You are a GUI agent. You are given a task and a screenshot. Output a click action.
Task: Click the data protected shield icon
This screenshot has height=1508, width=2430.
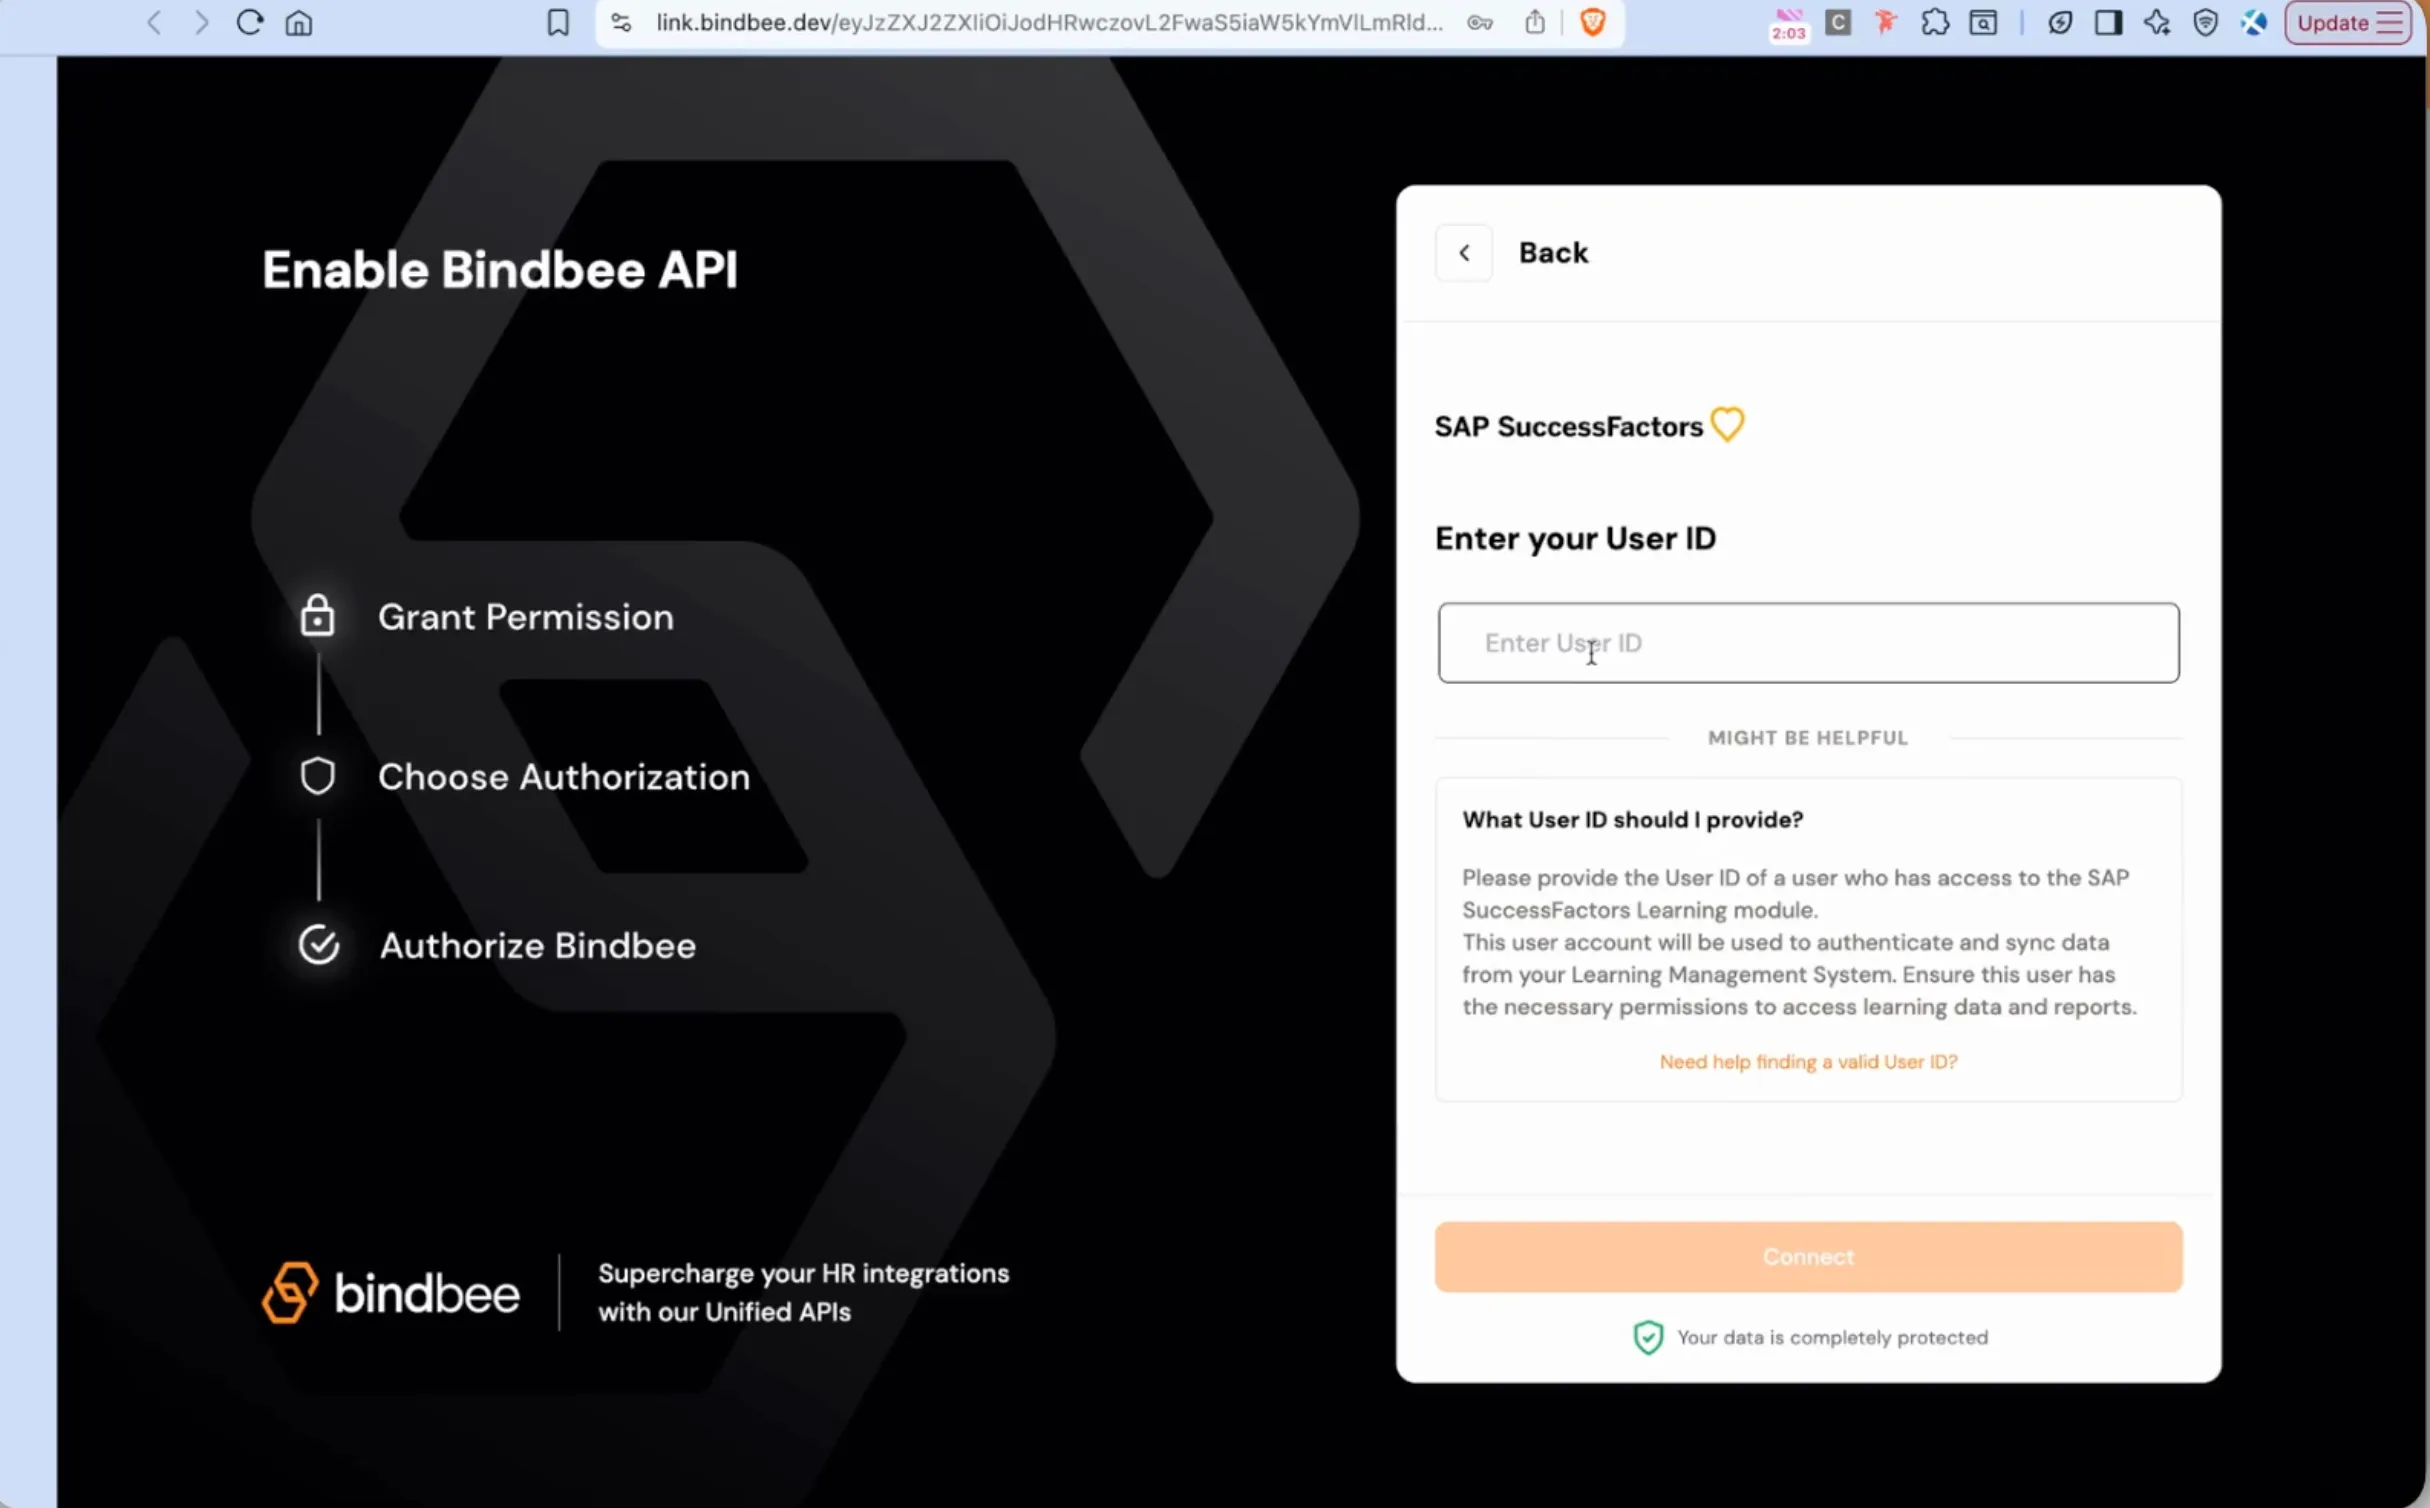1648,1337
